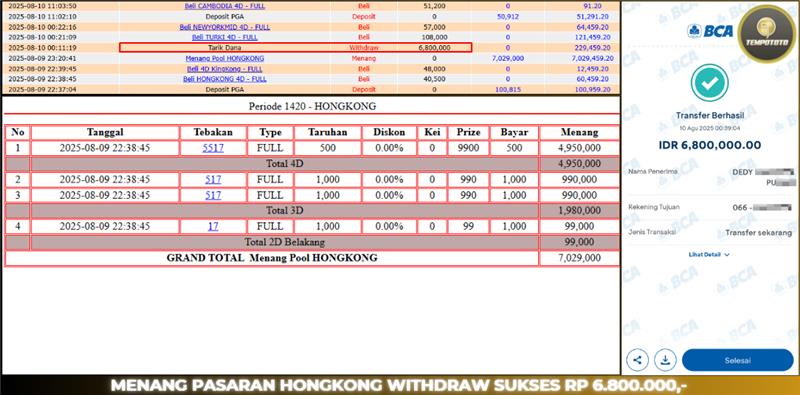
Task: Open Menang Pool HONGKONG link
Action: 224,58
